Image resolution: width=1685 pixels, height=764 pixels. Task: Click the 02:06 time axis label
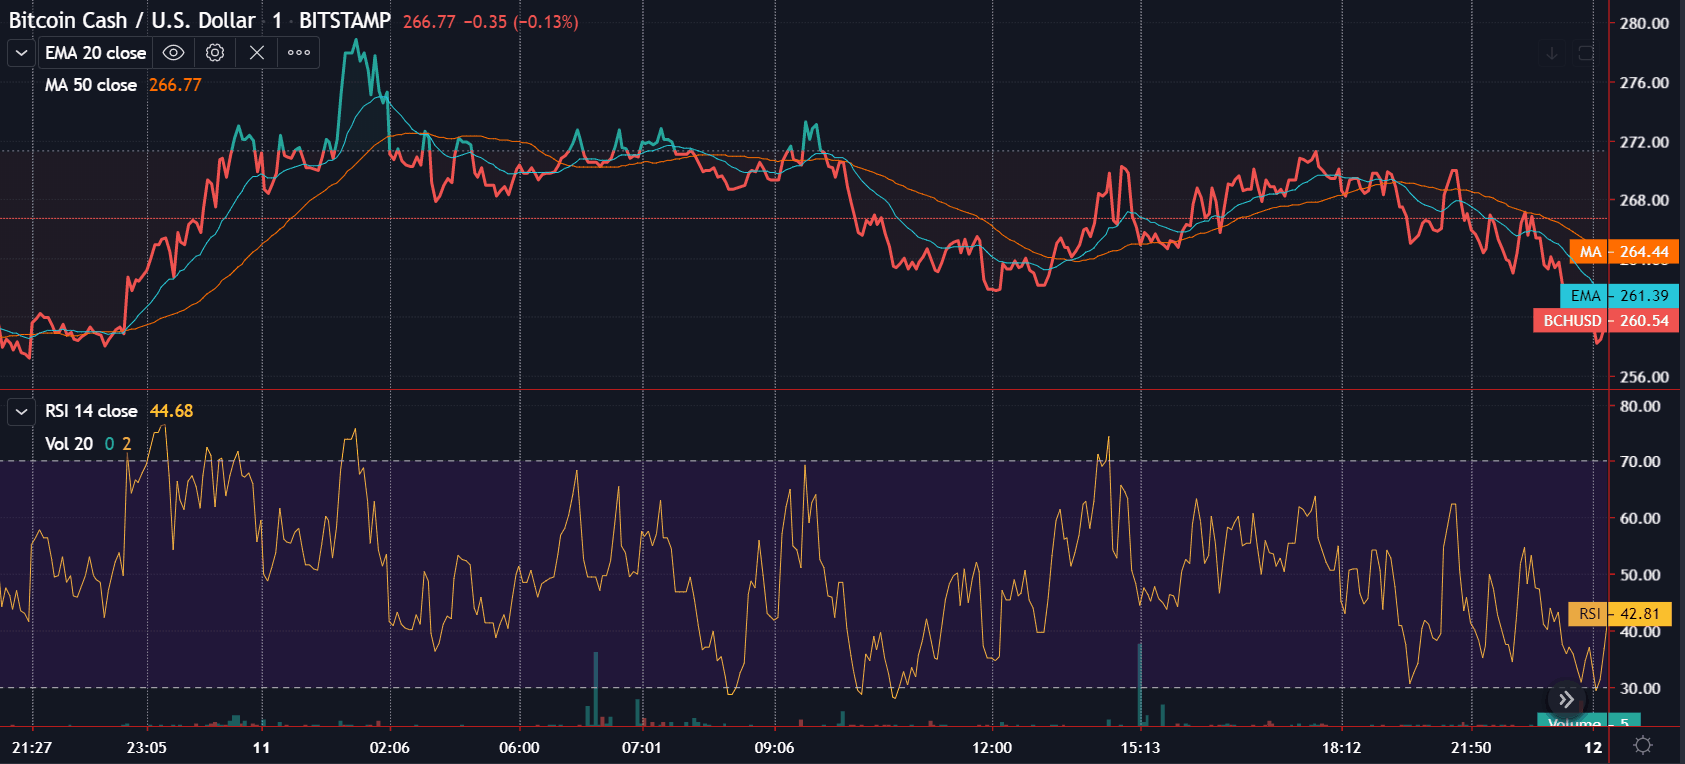point(389,748)
